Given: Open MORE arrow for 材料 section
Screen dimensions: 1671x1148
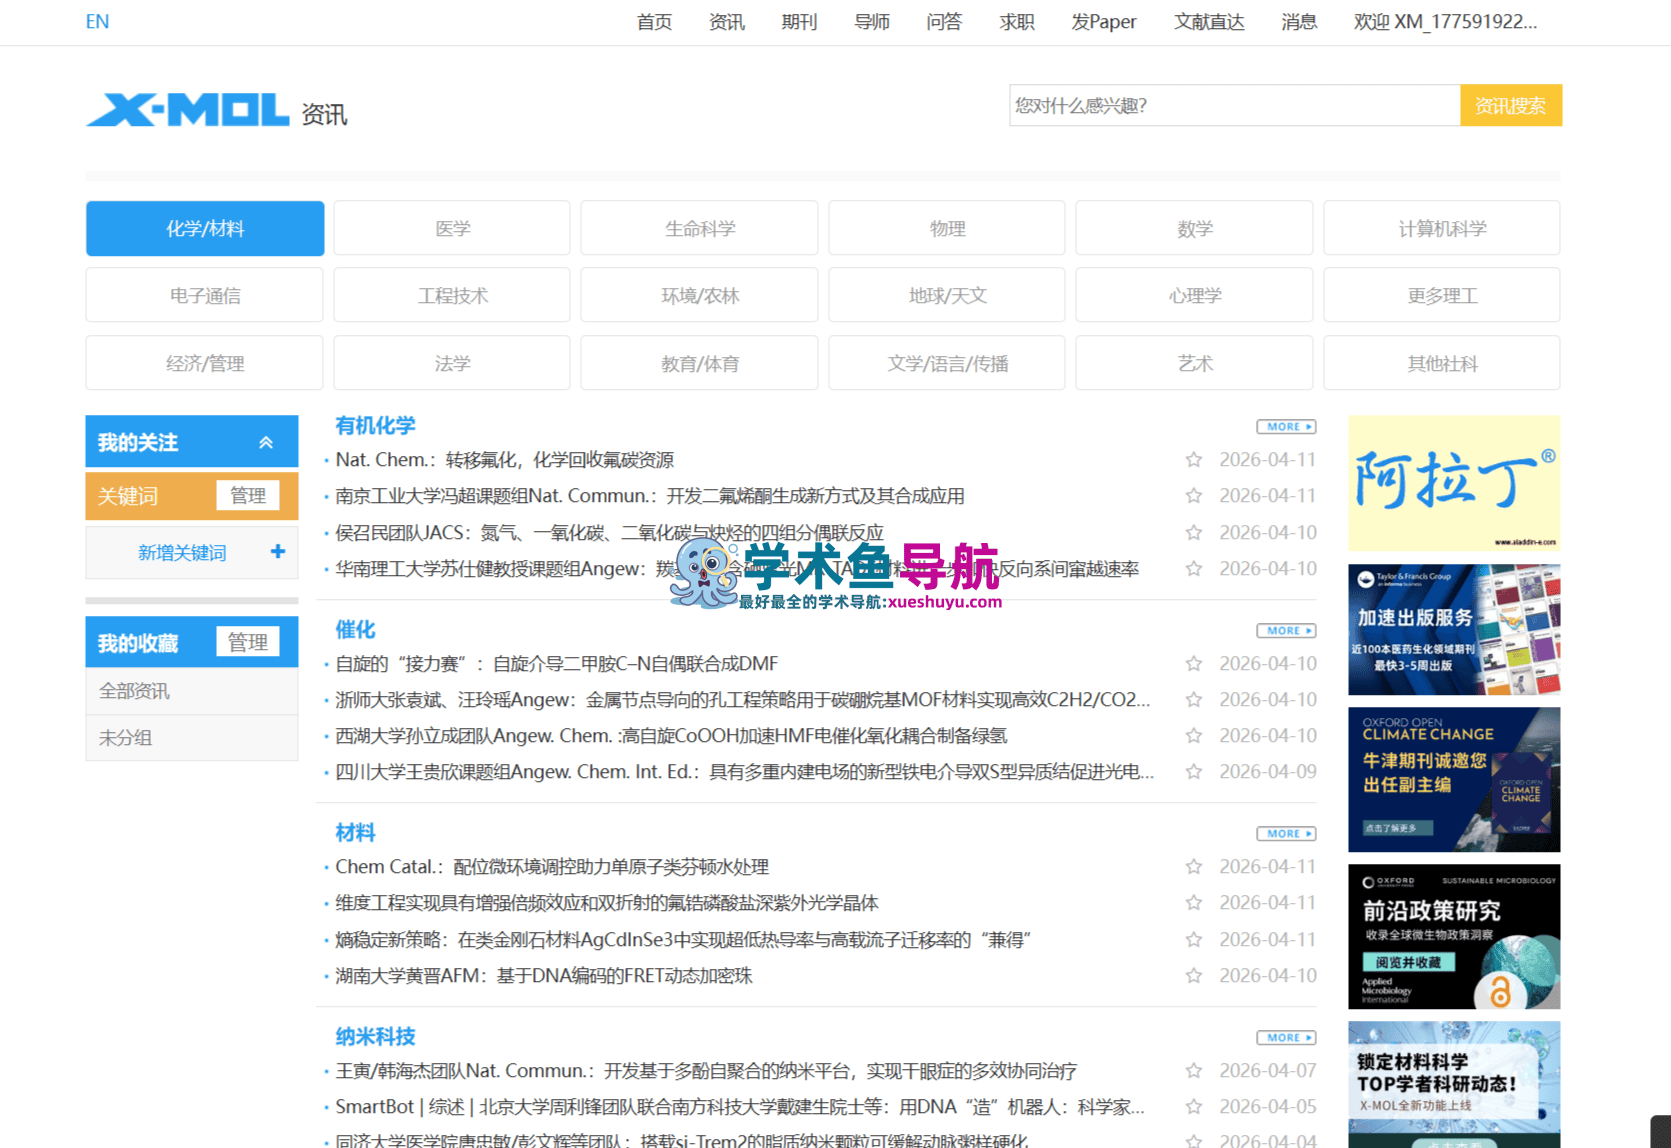Looking at the screenshot, I should tap(1286, 834).
